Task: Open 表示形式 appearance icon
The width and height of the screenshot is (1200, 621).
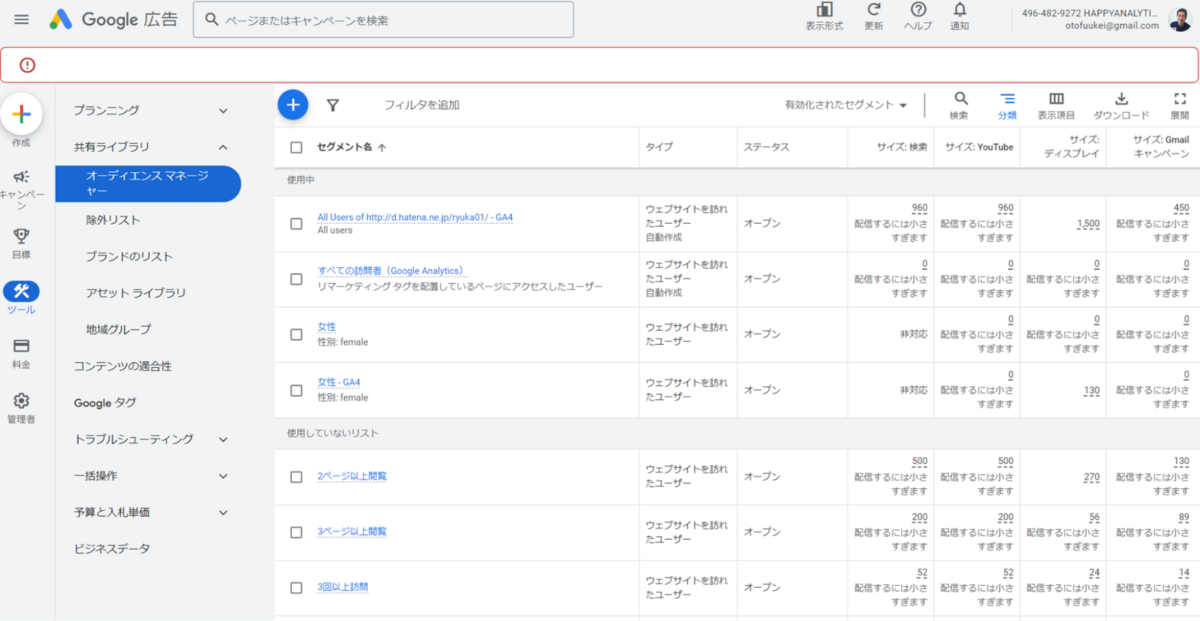Action: tap(823, 10)
